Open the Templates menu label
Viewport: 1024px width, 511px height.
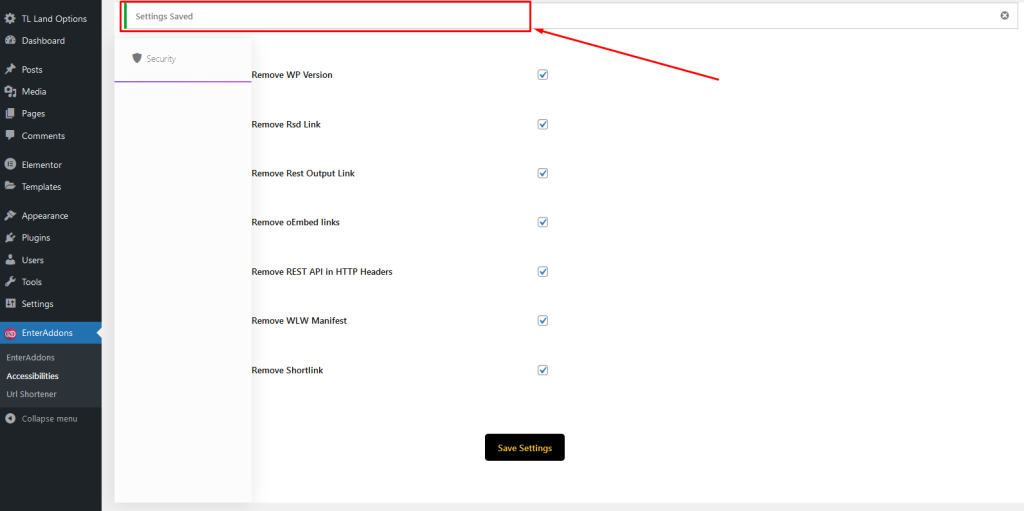click(41, 187)
